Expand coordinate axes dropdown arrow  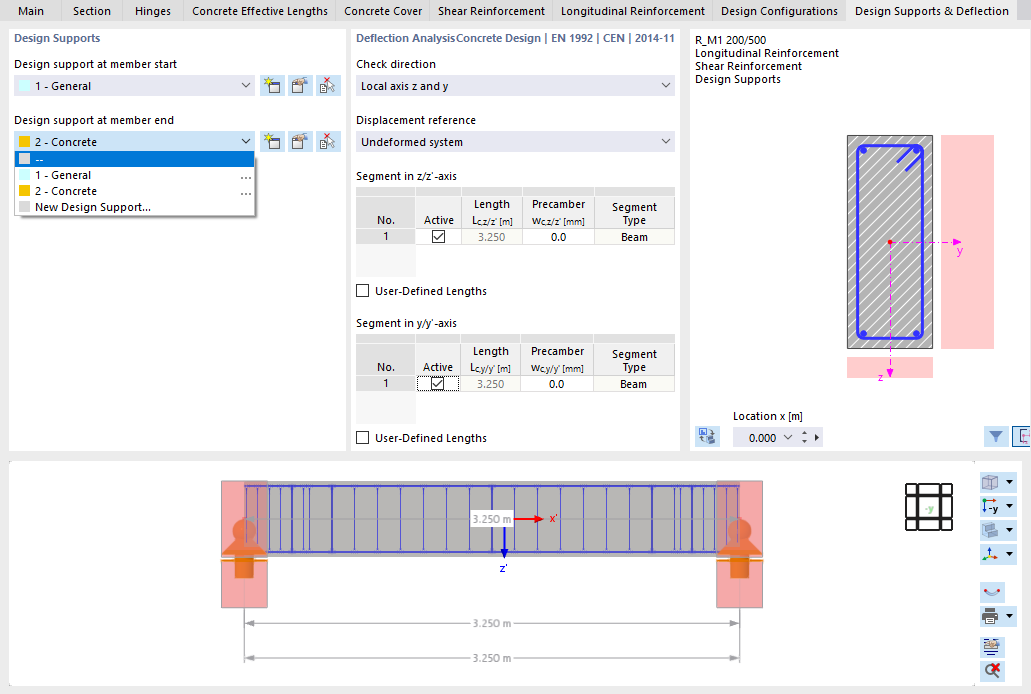coord(1009,554)
